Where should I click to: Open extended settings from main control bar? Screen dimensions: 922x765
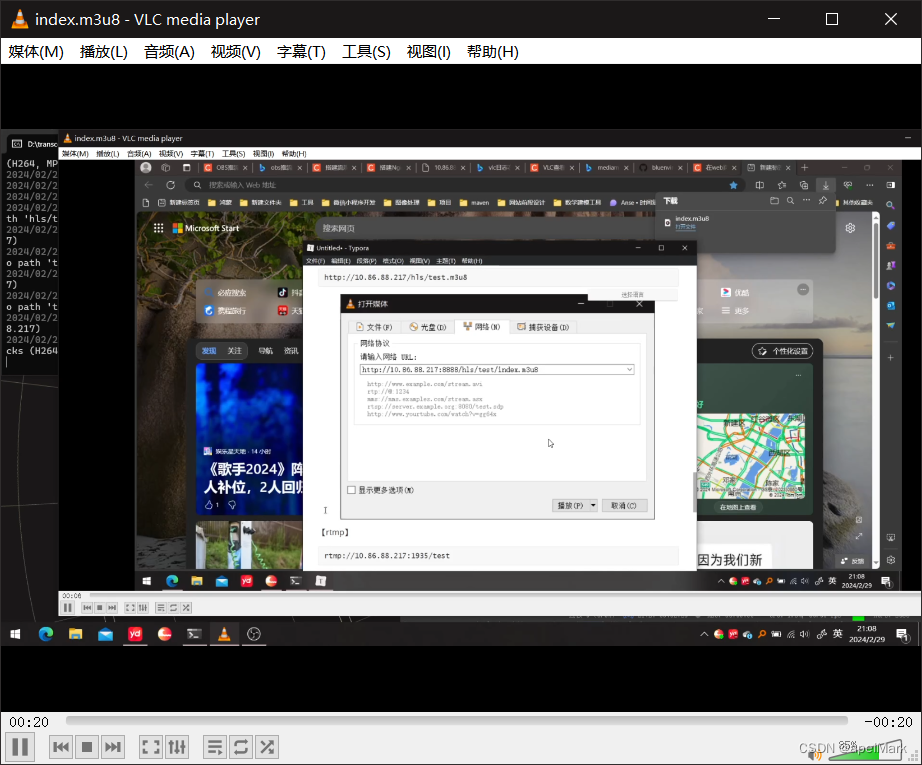tap(177, 747)
